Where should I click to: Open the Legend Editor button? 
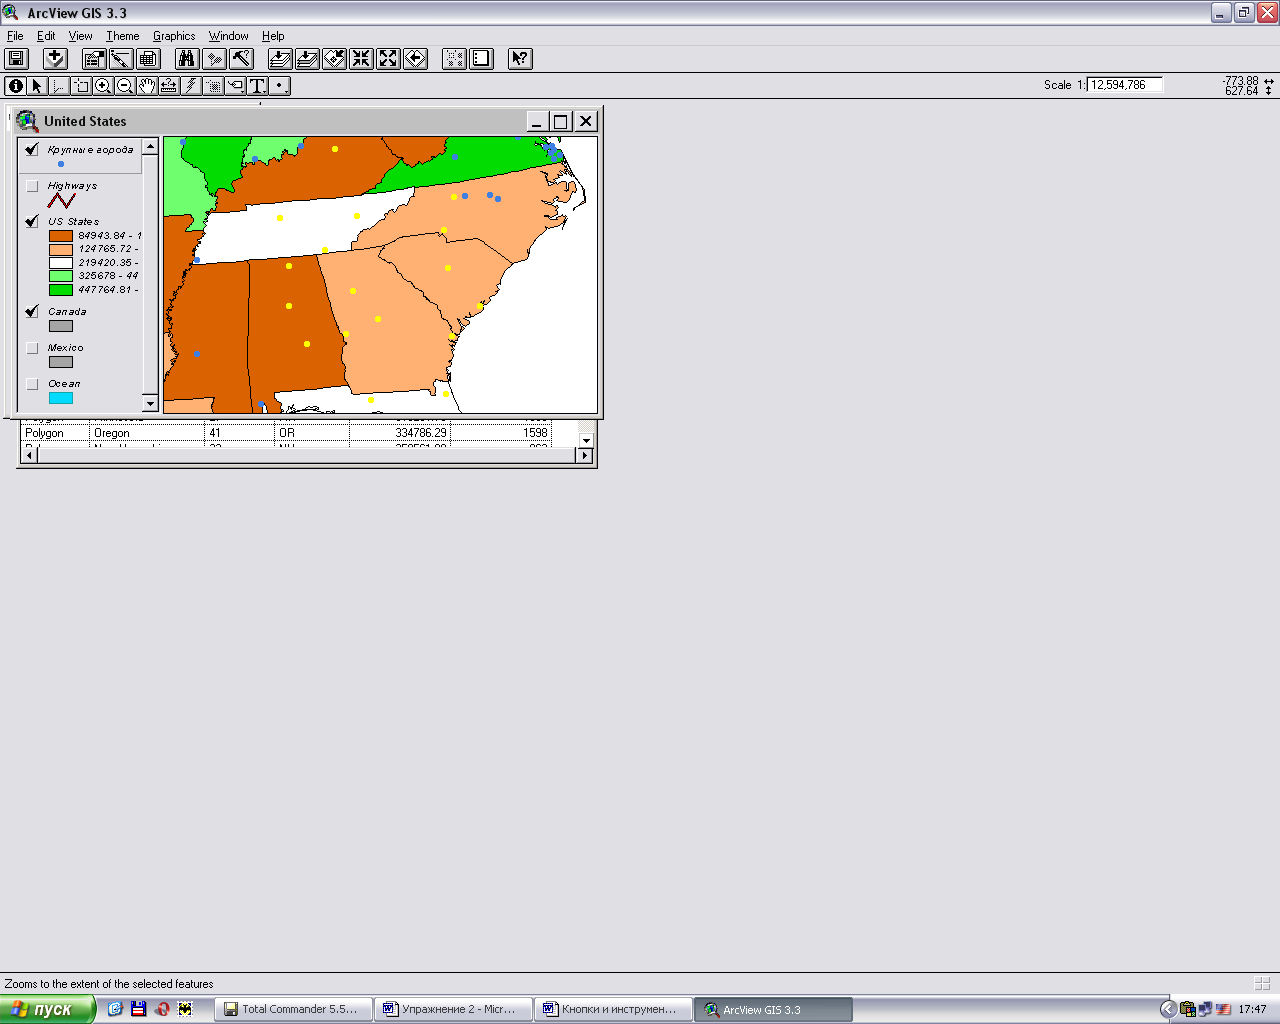coord(121,59)
